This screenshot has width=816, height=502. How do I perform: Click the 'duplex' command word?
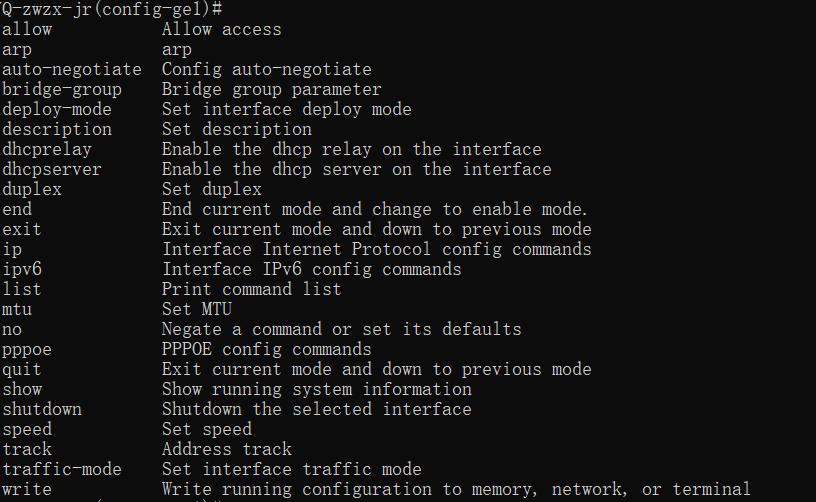(32, 189)
